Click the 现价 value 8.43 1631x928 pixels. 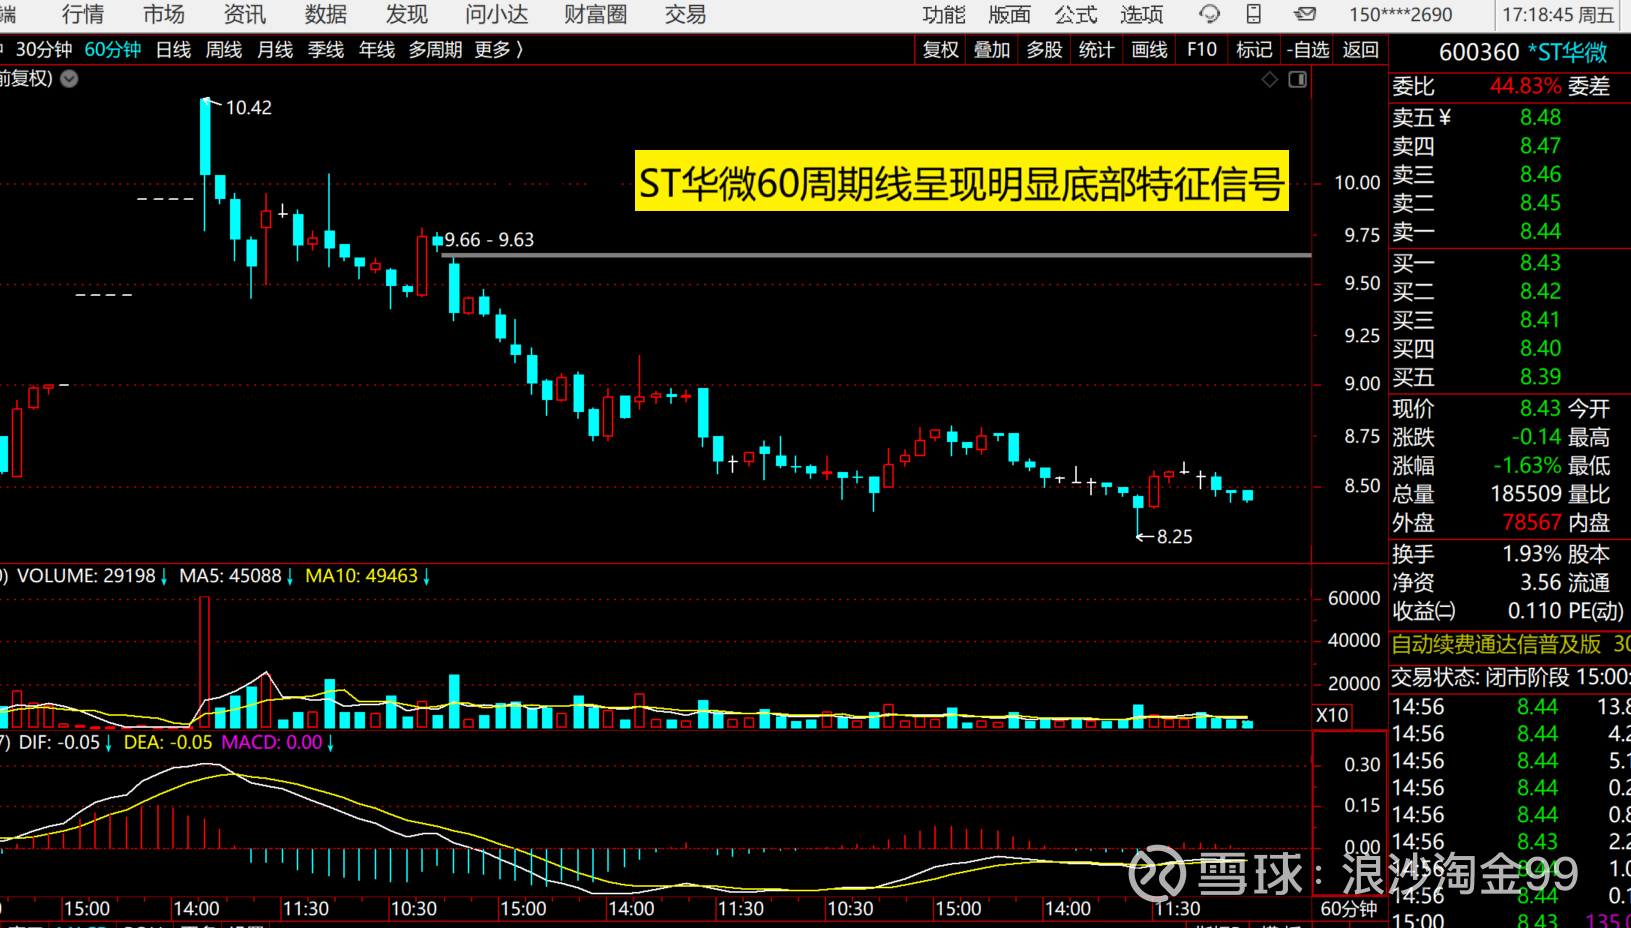1540,408
